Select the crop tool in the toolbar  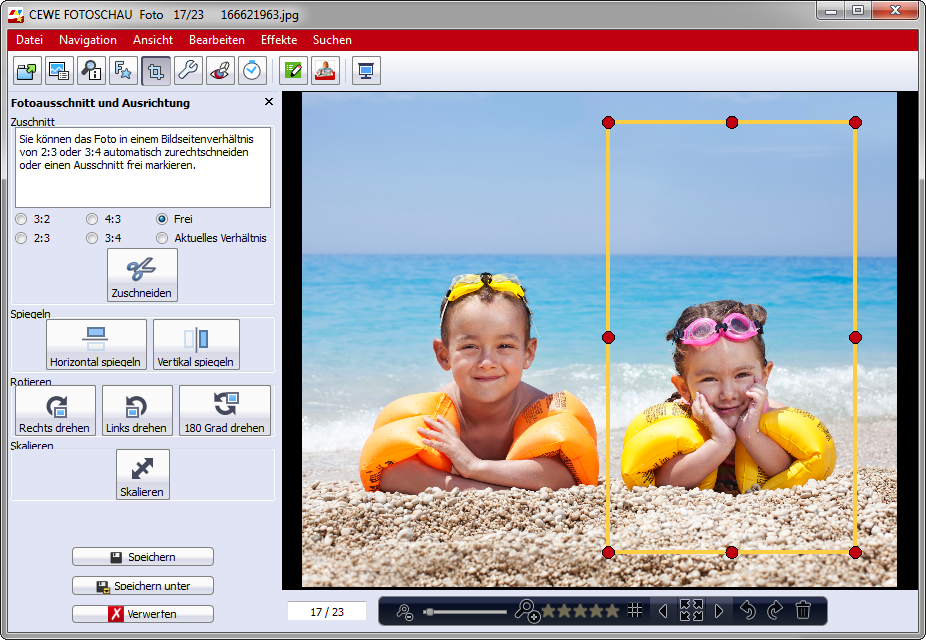point(156,71)
